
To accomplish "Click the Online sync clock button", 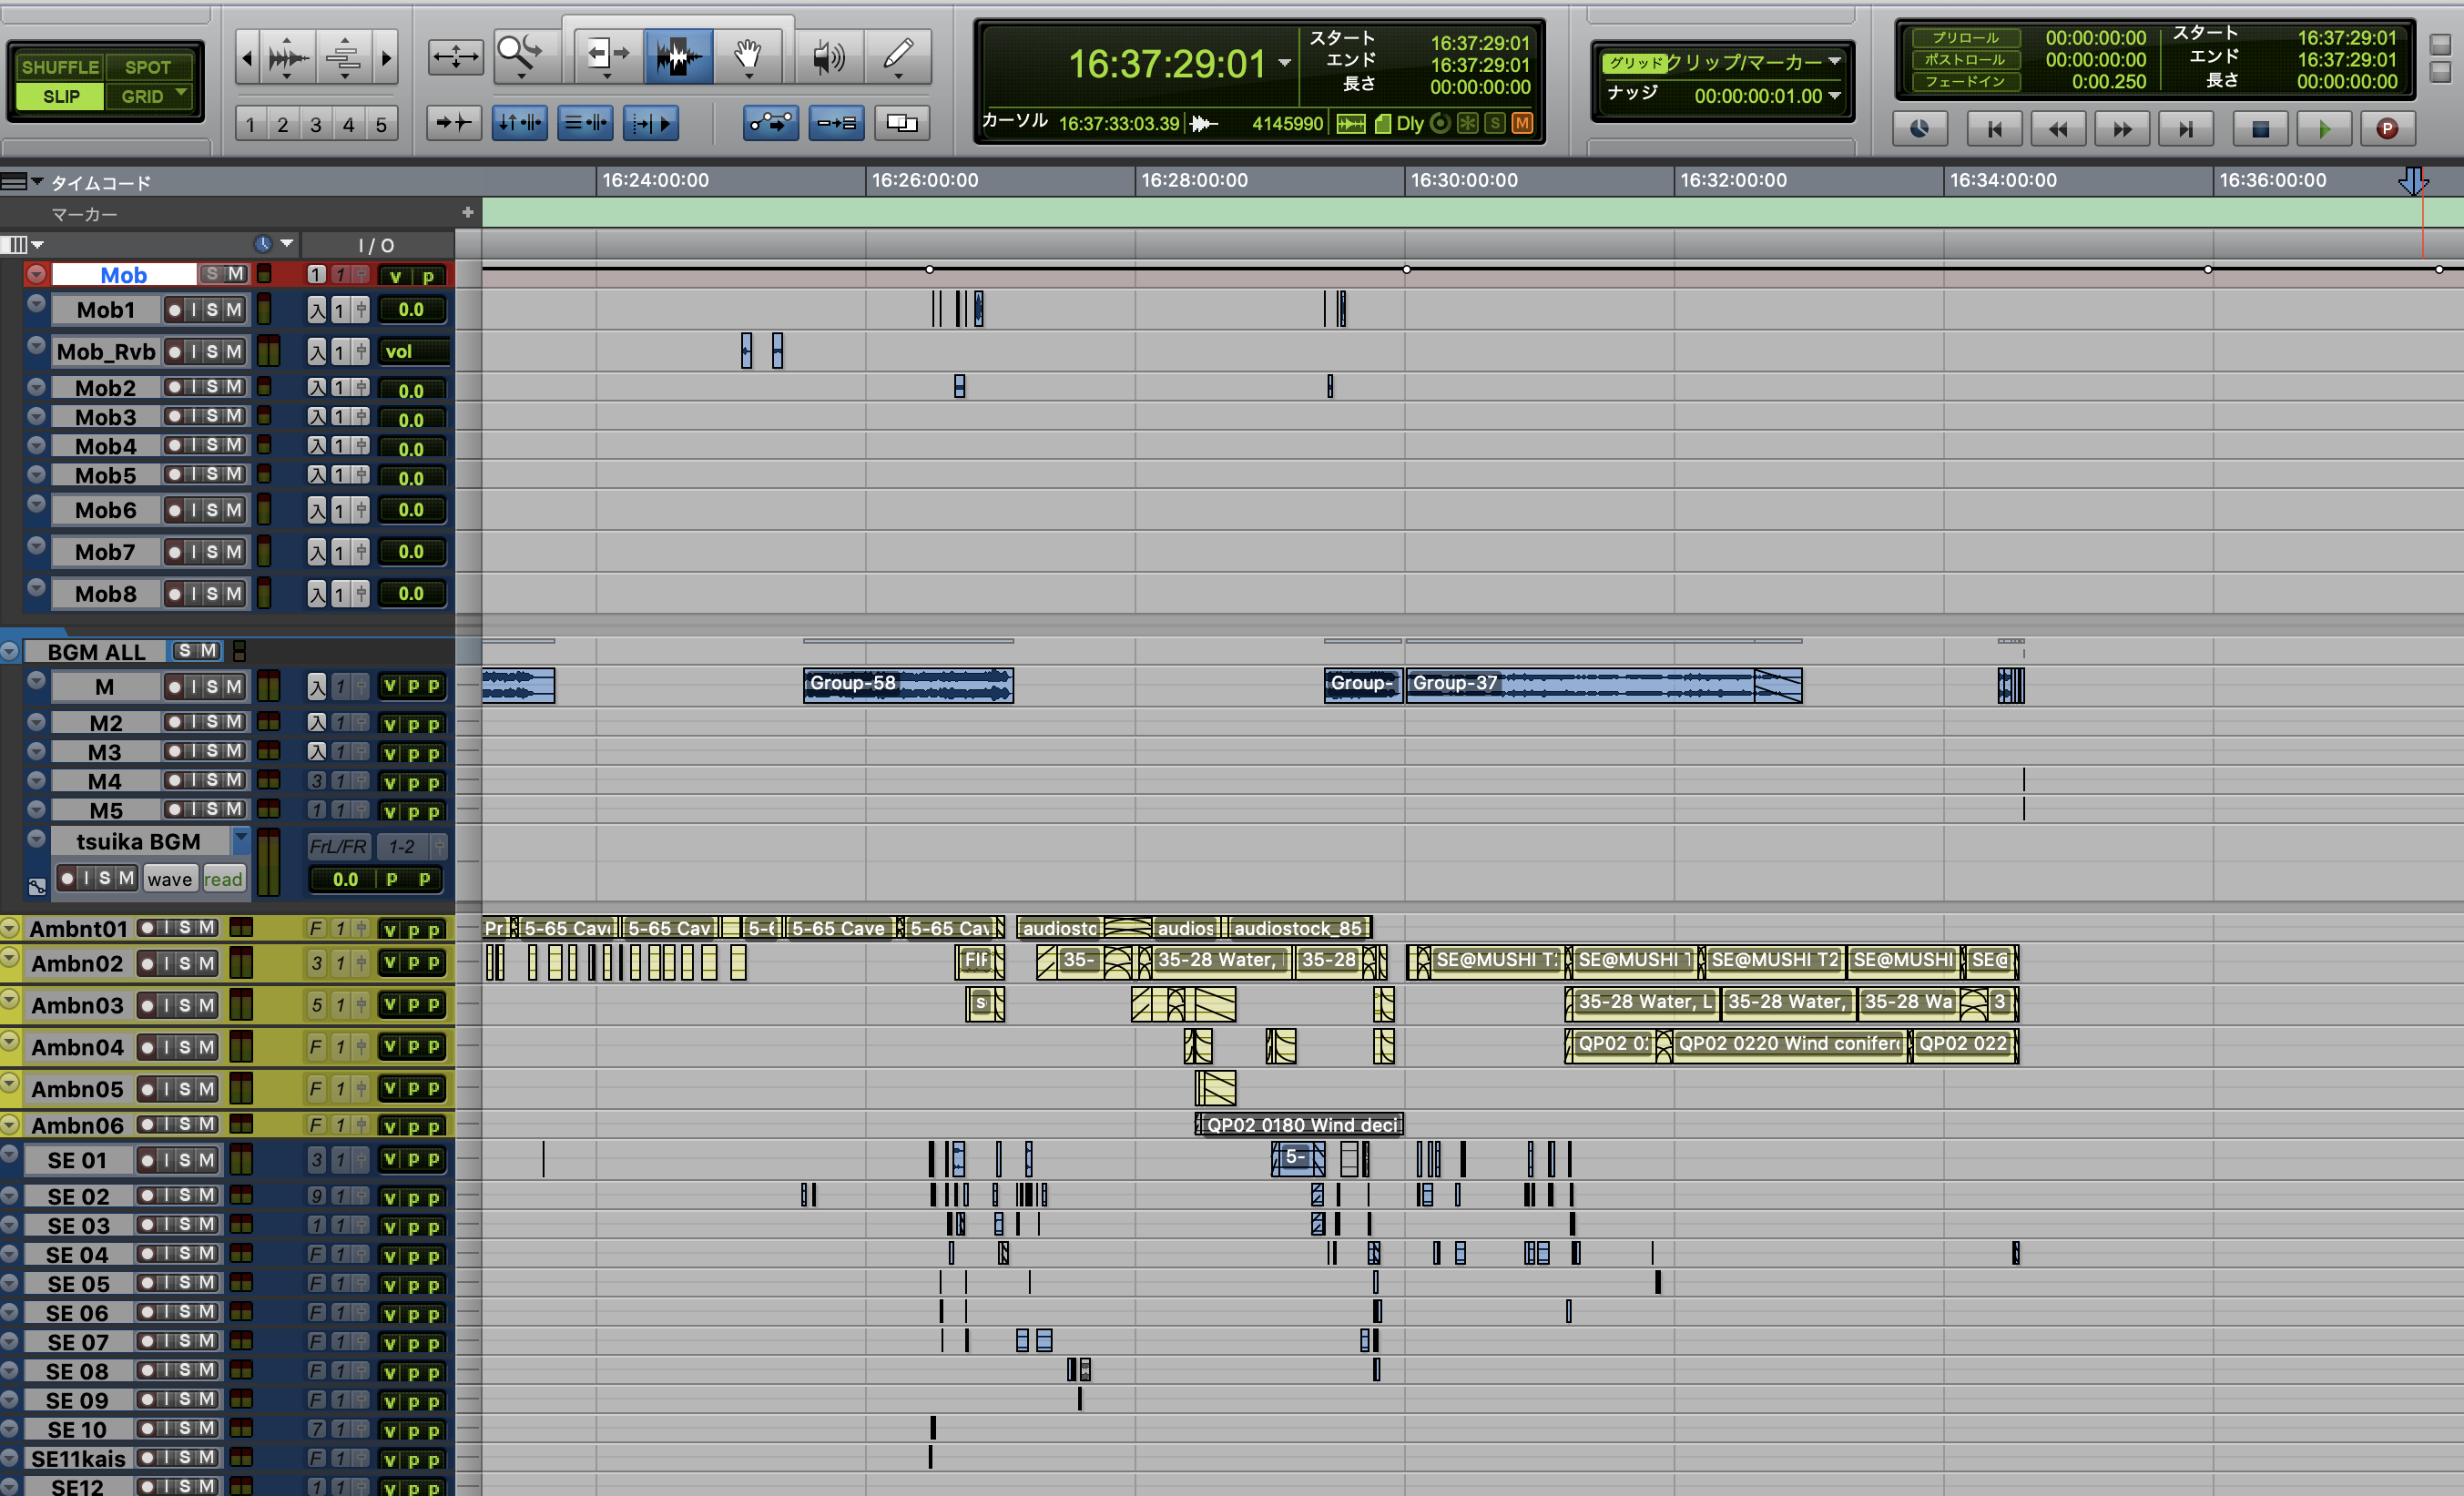I will tap(1919, 129).
